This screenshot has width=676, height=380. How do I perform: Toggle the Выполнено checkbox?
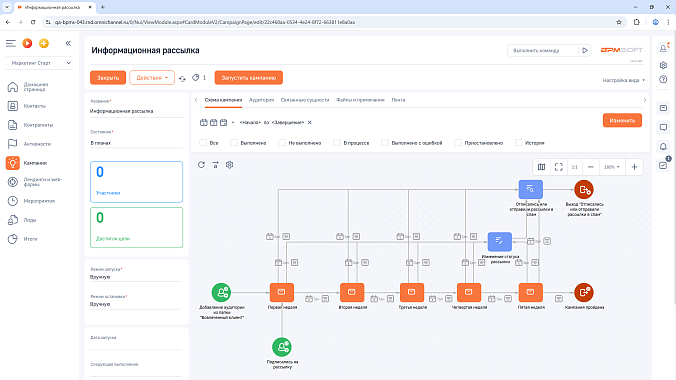[234, 143]
